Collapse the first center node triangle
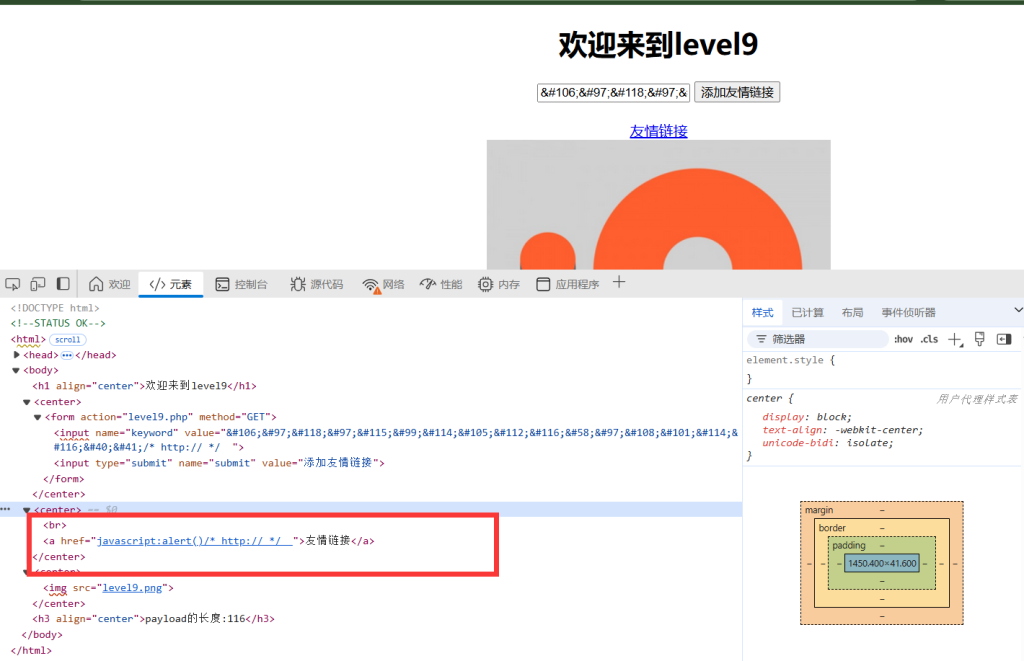This screenshot has height=661, width=1024. click(27, 402)
